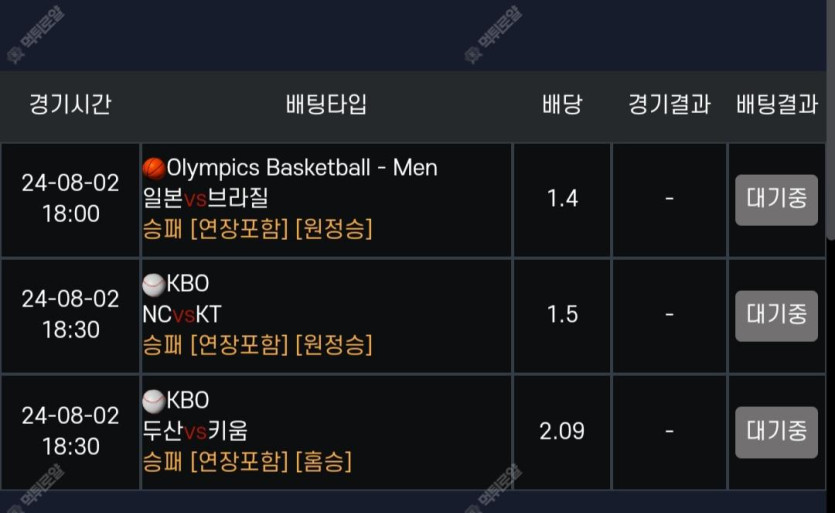Screen dimensions: 835x513
Task: Click the 배당 column header
Action: point(562,104)
